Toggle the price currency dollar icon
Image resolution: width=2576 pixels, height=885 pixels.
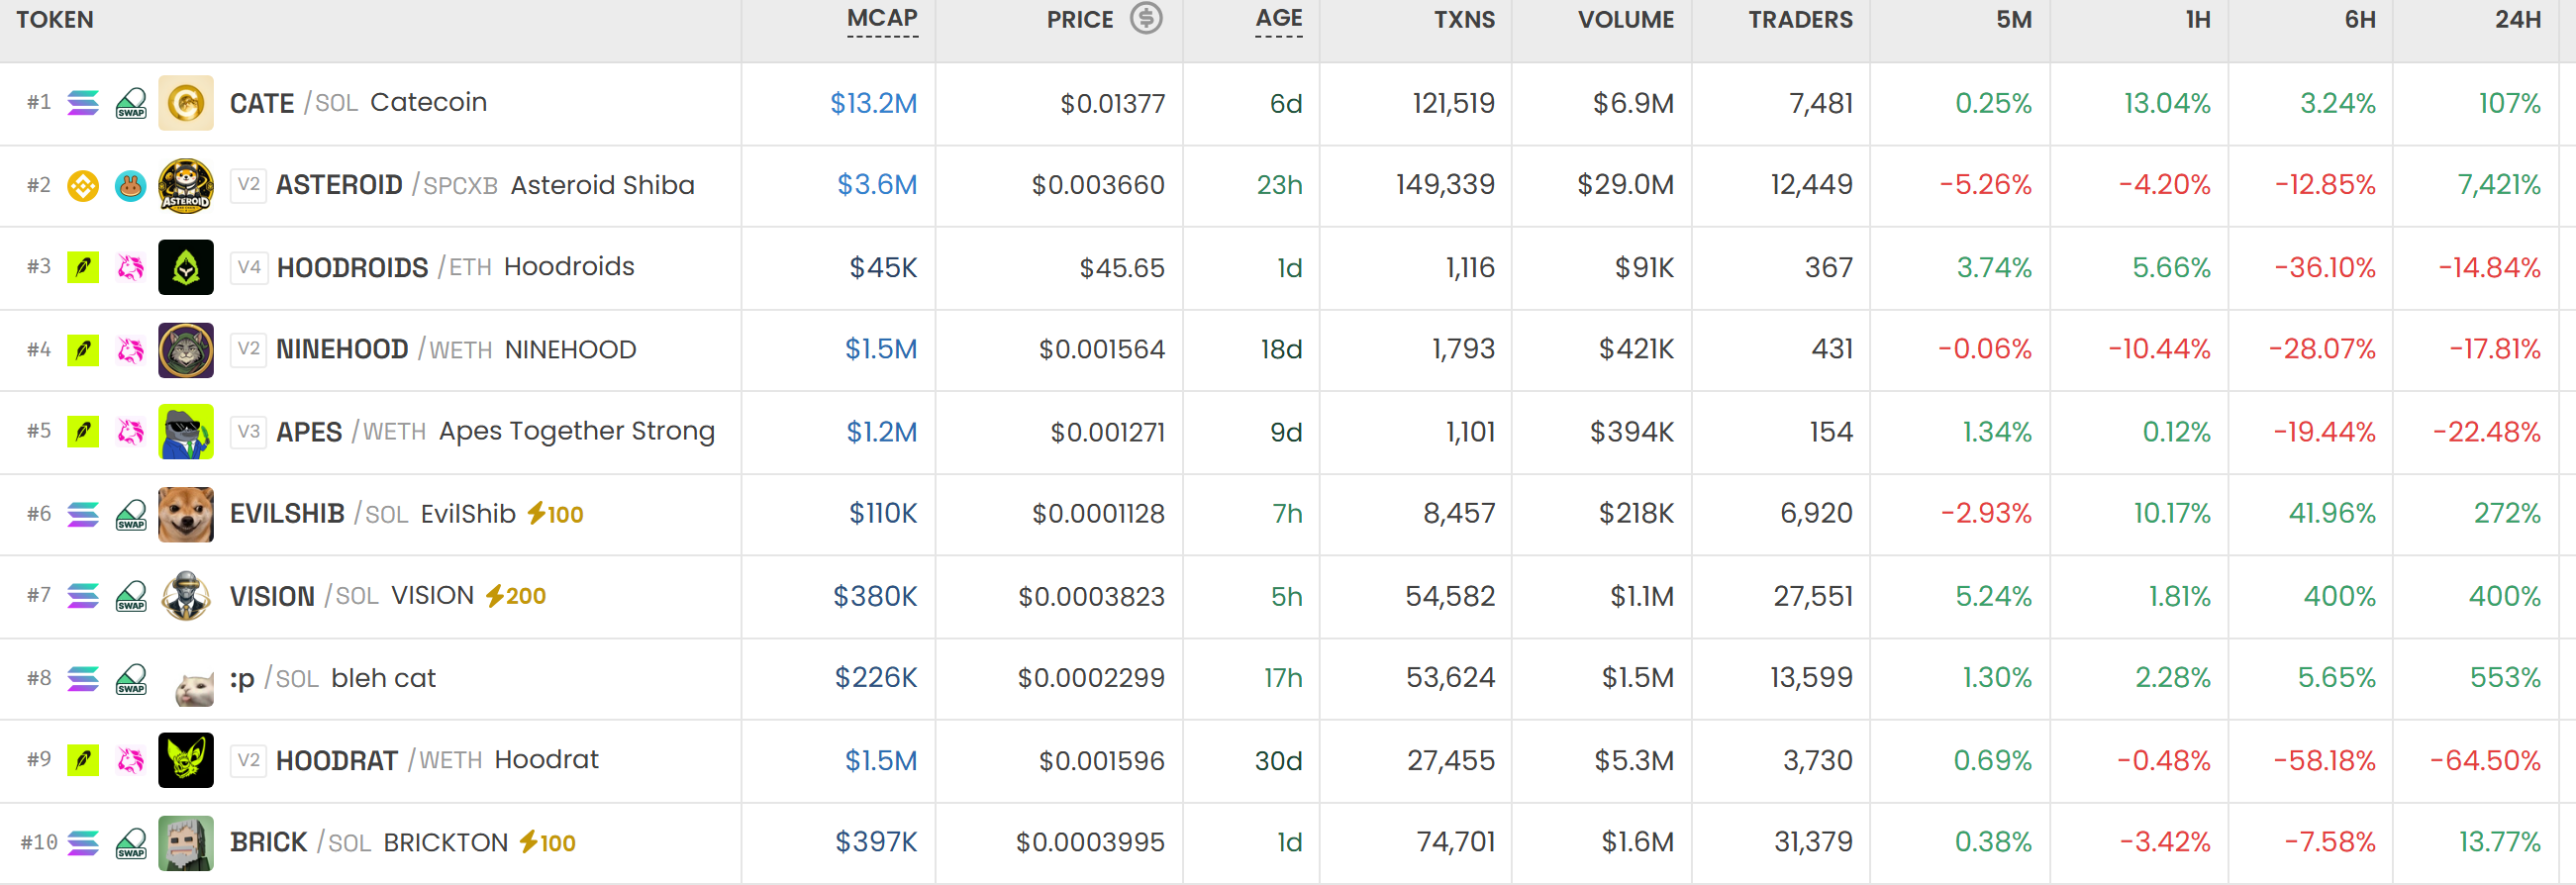[x=1146, y=18]
